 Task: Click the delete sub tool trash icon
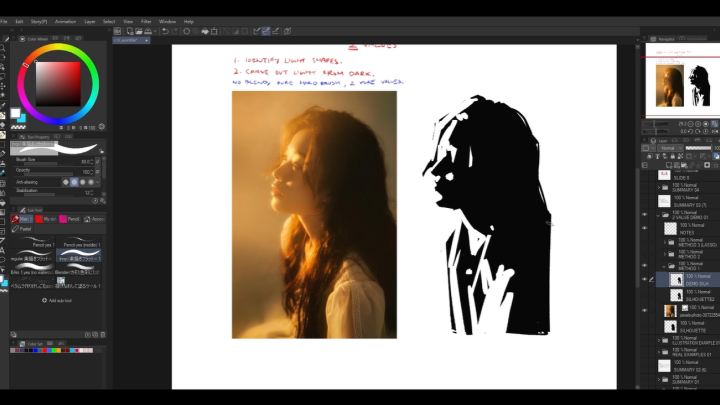coord(103,335)
